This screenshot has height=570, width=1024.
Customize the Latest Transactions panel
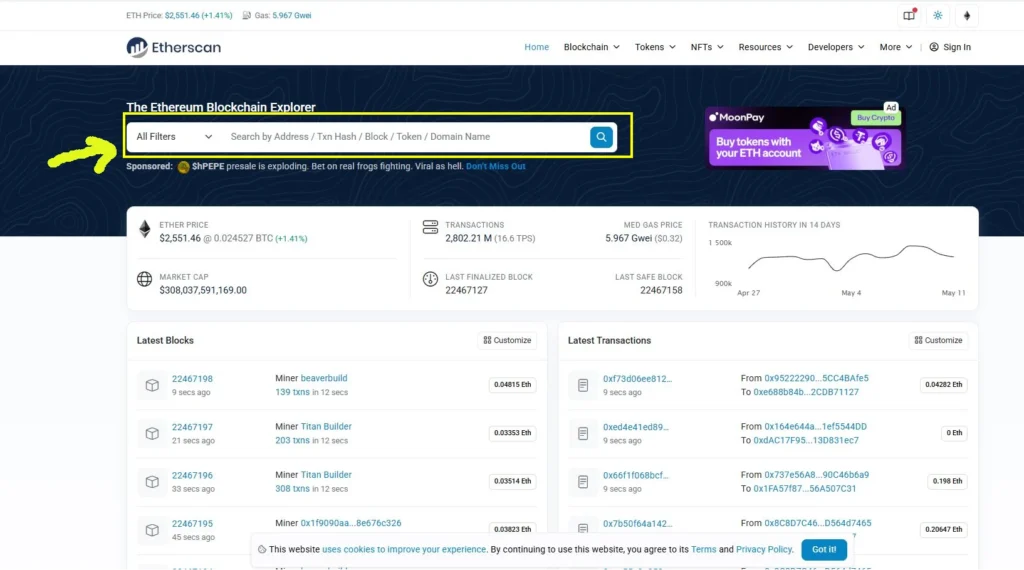coord(938,340)
